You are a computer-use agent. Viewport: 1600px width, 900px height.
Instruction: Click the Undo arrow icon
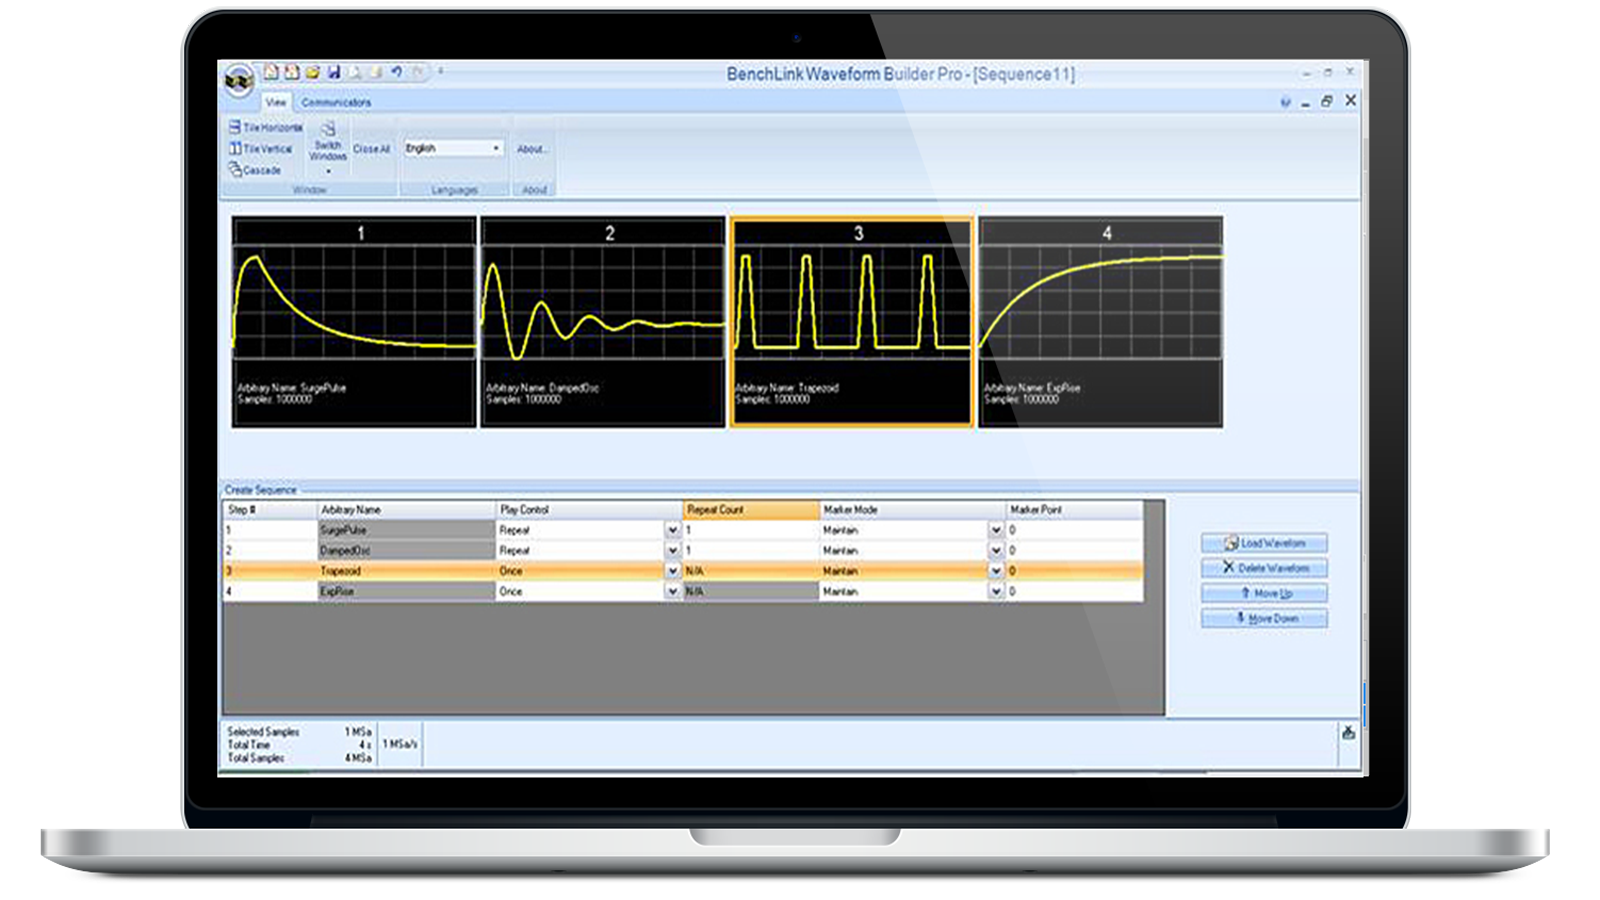click(396, 72)
